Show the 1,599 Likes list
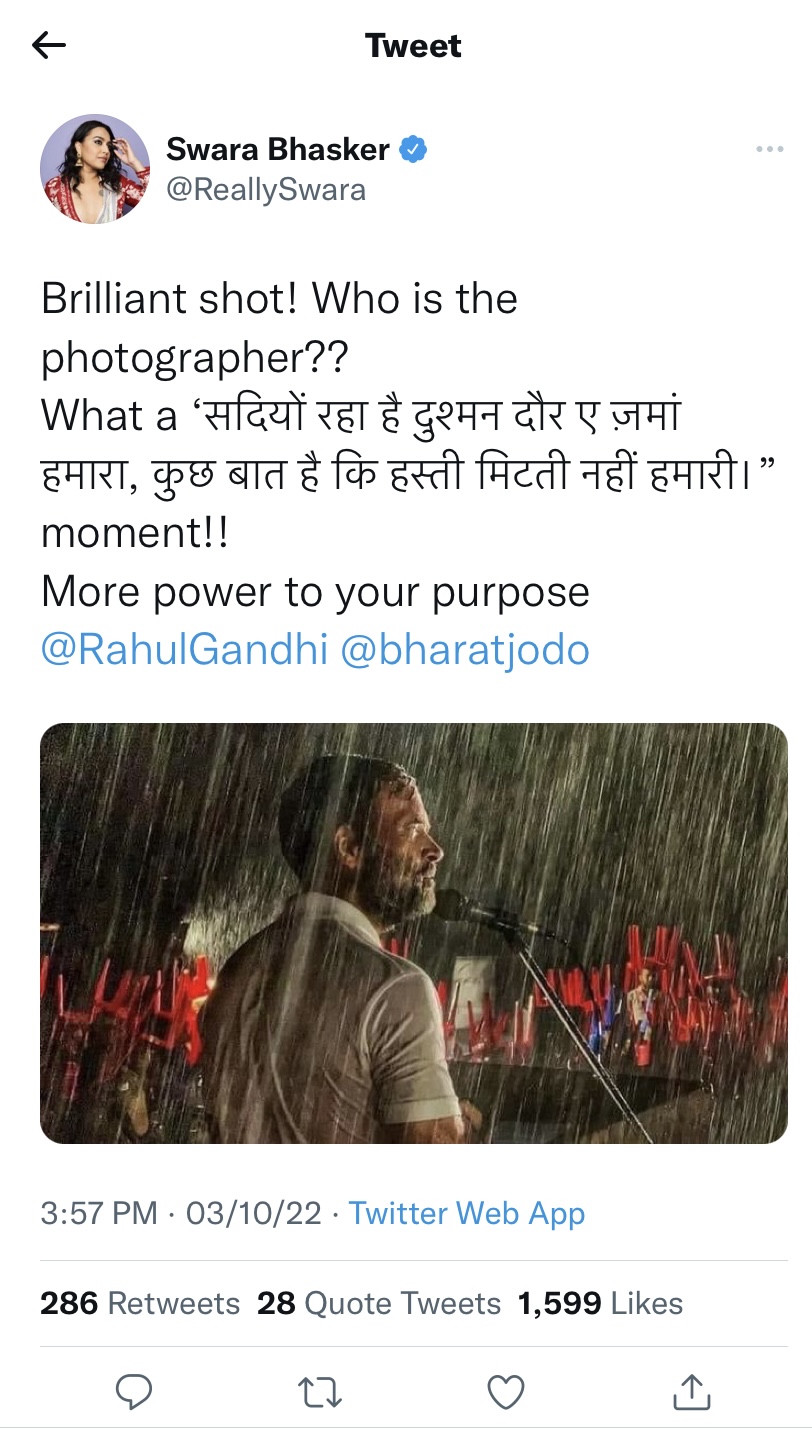The image size is (812, 1430). (600, 1303)
